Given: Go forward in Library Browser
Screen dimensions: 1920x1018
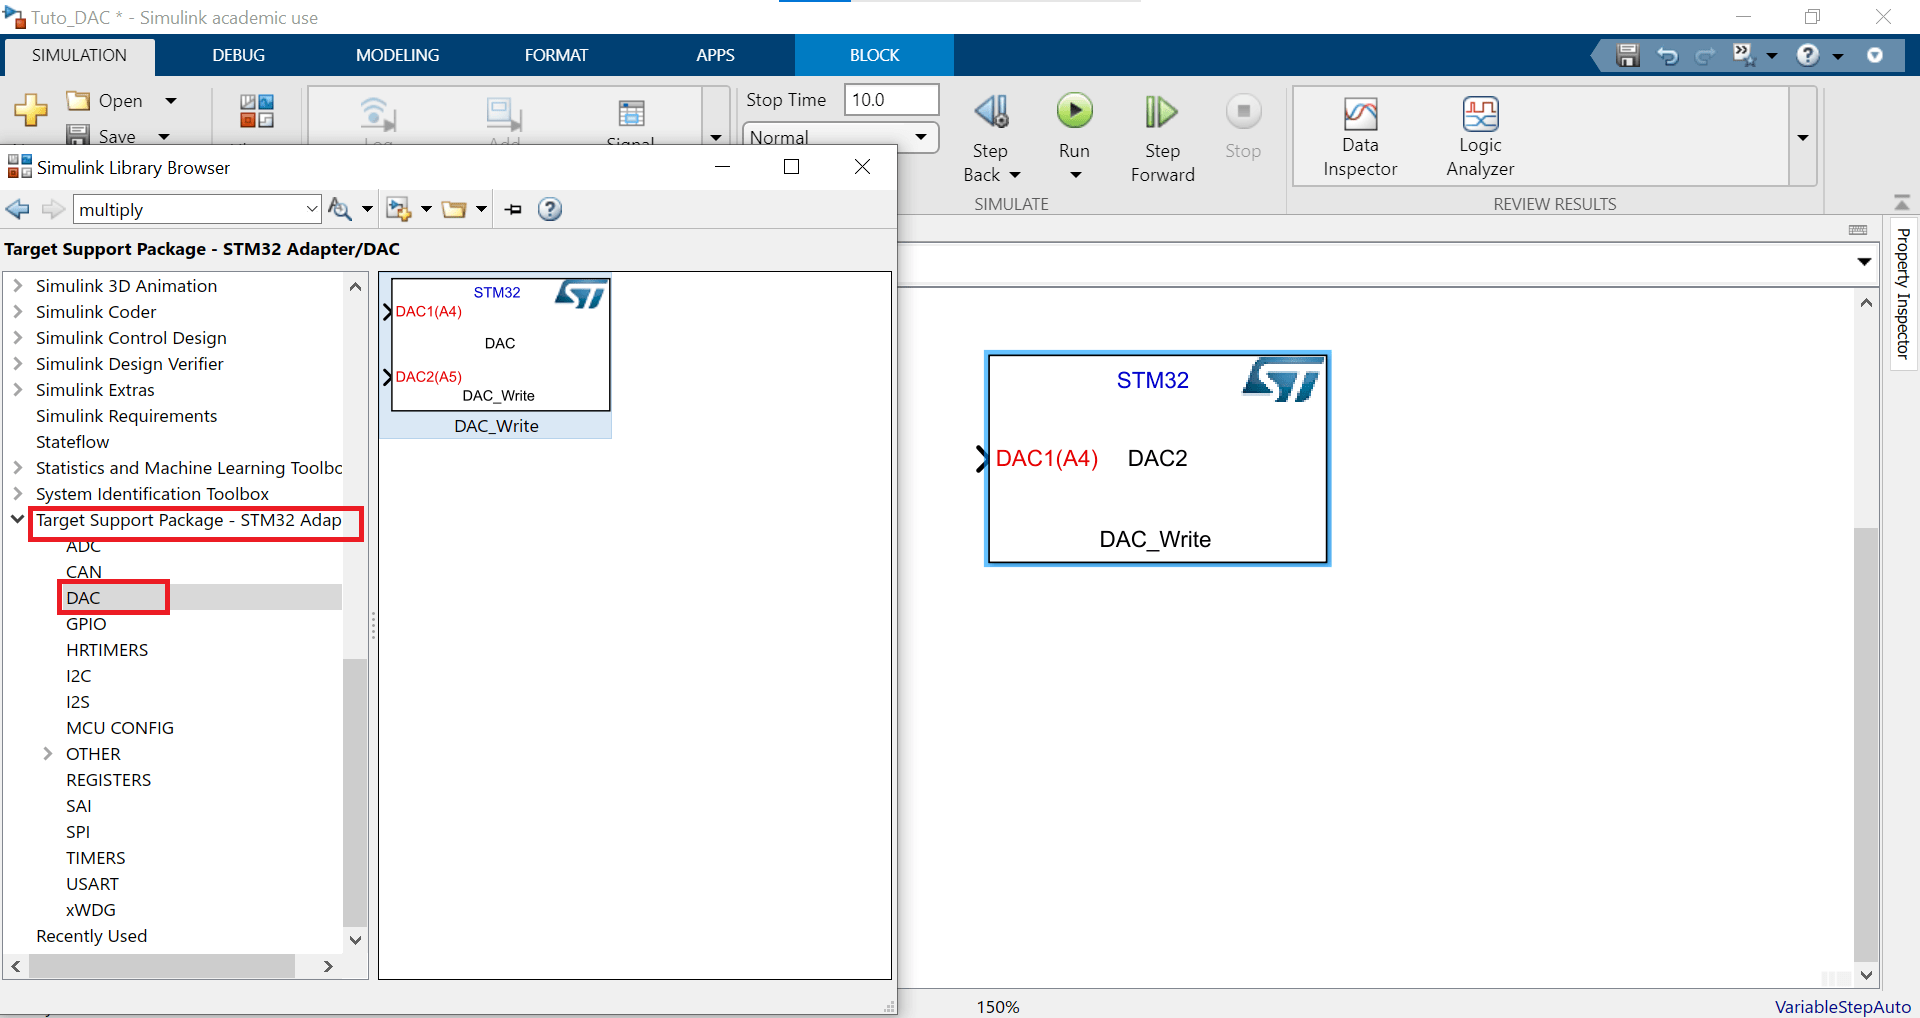Looking at the screenshot, I should tap(53, 209).
